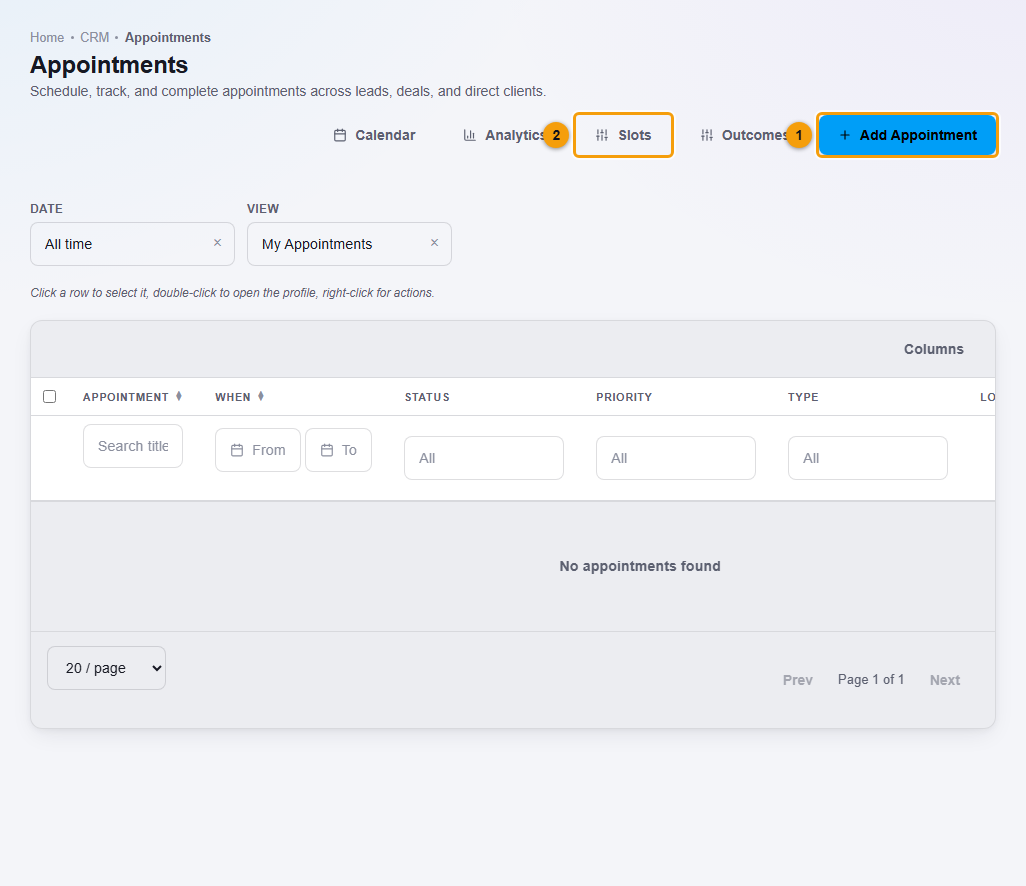1026x886 pixels.
Task: Open the Status filter dropdown
Action: 484,458
